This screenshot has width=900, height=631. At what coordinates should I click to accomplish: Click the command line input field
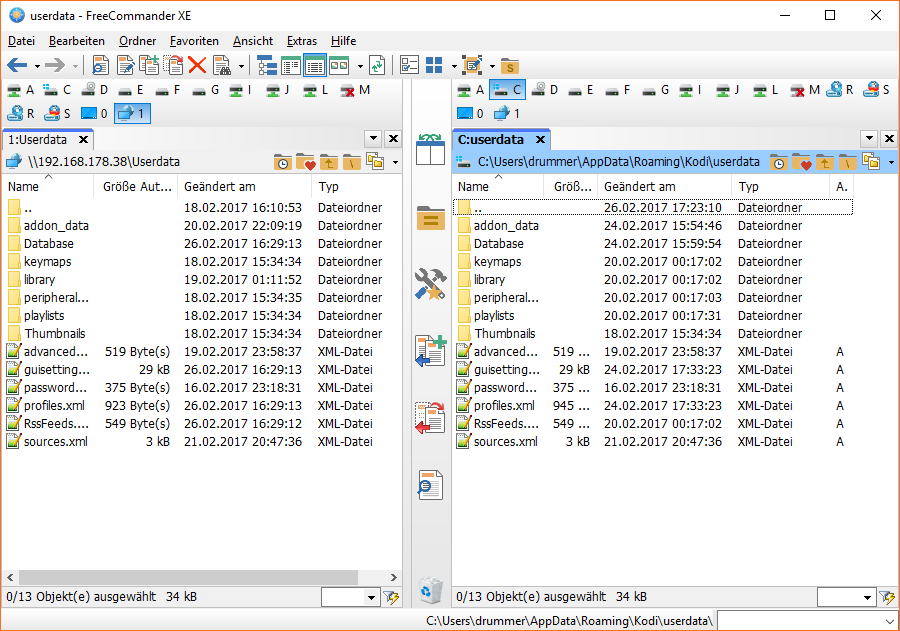800,621
